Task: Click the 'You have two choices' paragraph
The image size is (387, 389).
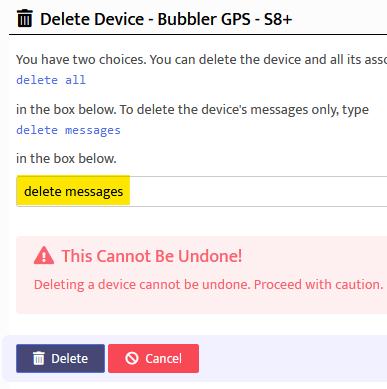Action: tap(201, 60)
